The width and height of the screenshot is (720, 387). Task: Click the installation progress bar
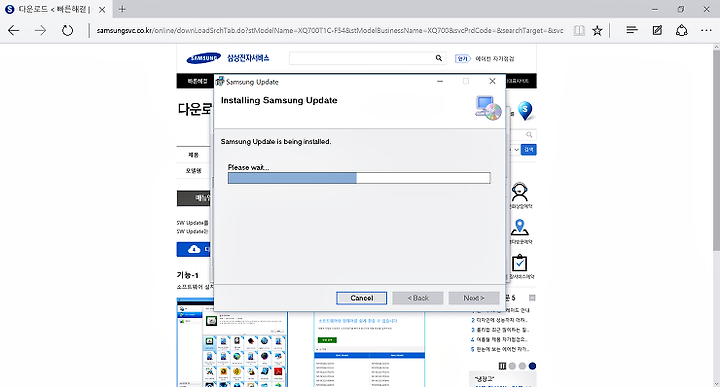coord(359,178)
